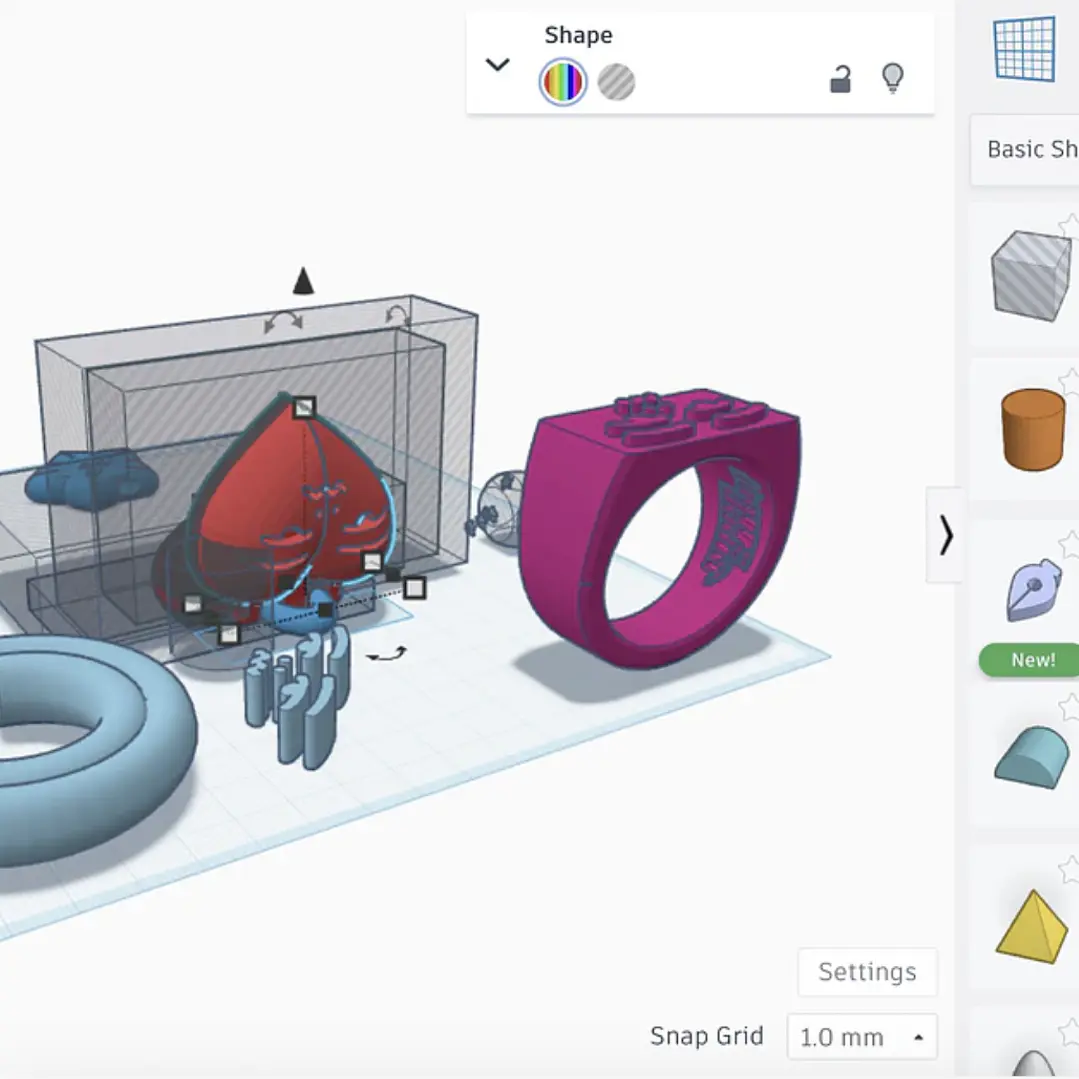Click the curved rotation arrow above box
Screen dimensions: 1079x1079
point(284,321)
